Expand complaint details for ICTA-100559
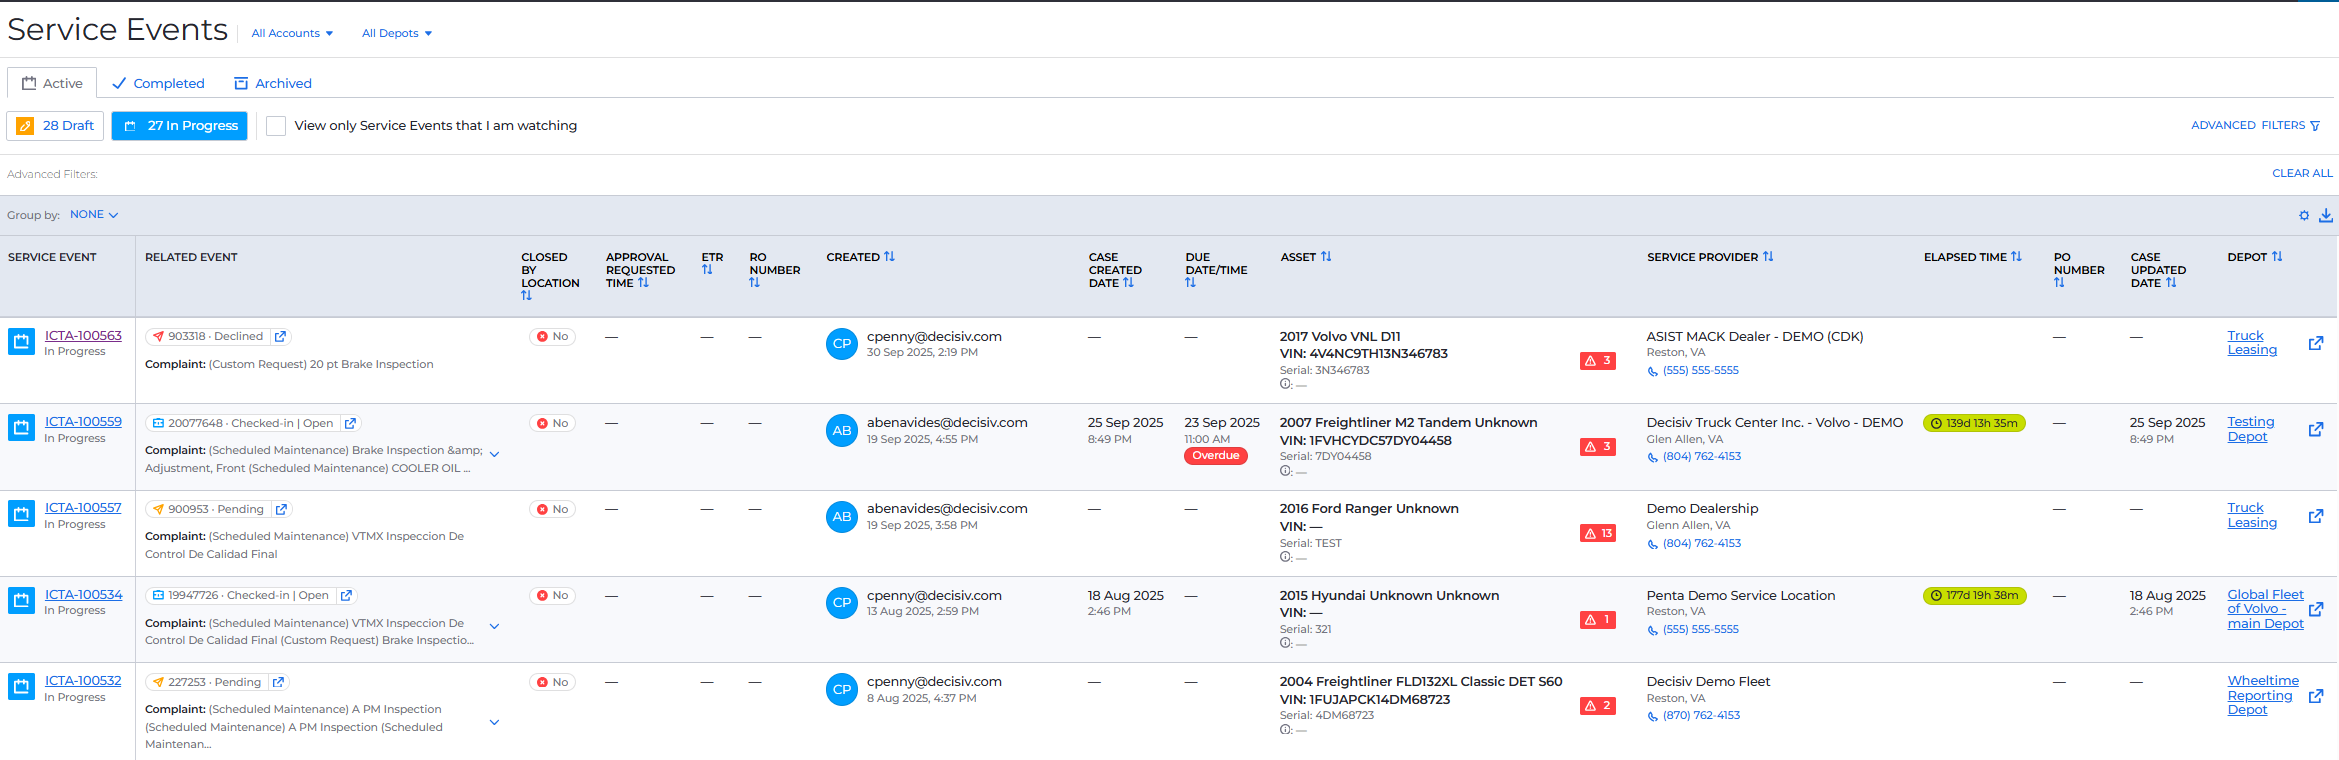 pos(494,454)
